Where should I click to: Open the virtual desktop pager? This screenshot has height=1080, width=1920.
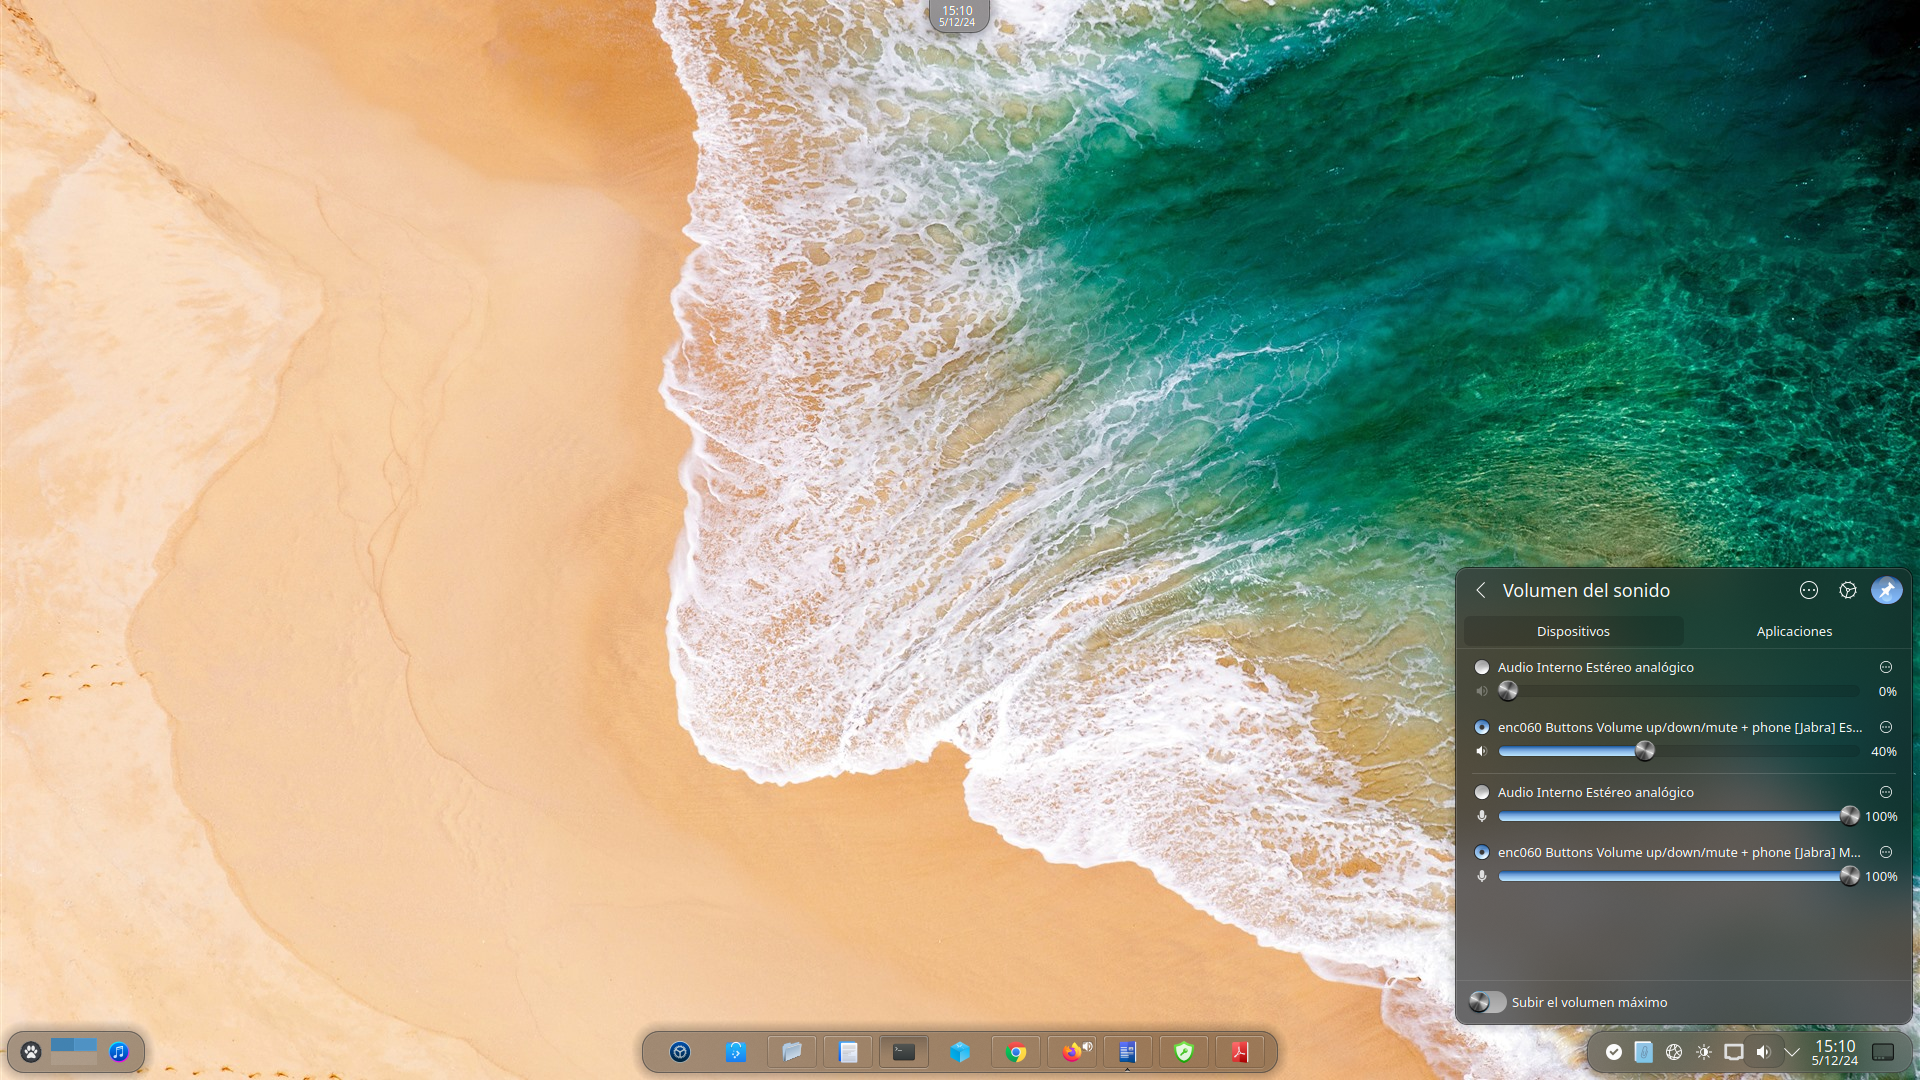[x=74, y=1051]
